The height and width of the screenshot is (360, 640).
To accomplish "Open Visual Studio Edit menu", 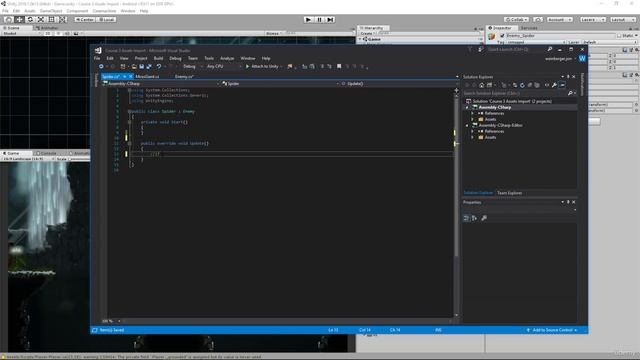I will point(110,58).
